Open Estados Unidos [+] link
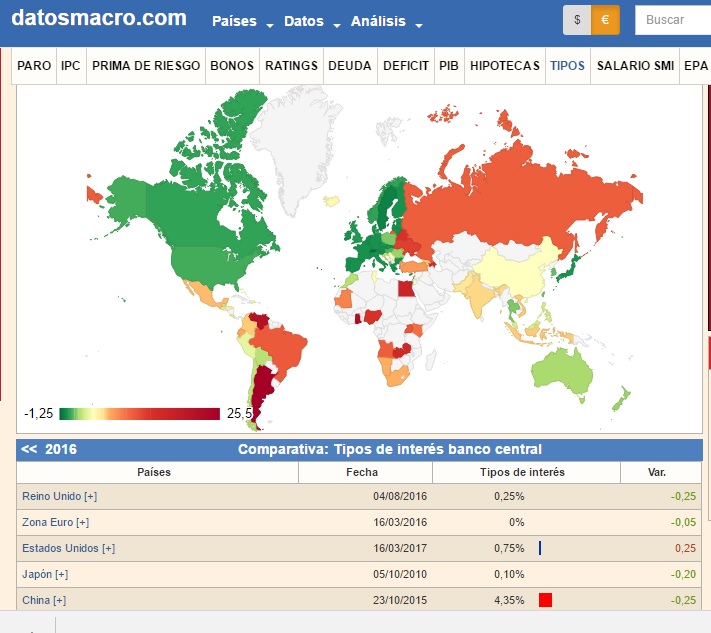This screenshot has height=633, width=711. pyautogui.click(x=68, y=548)
